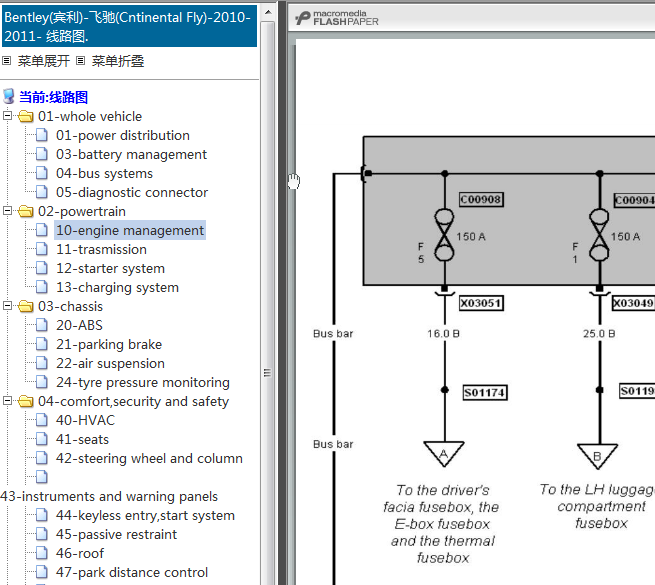Image resolution: width=655 pixels, height=585 pixels.
Task: Click the 01-whole vehicle folder icon
Action: 25,116
